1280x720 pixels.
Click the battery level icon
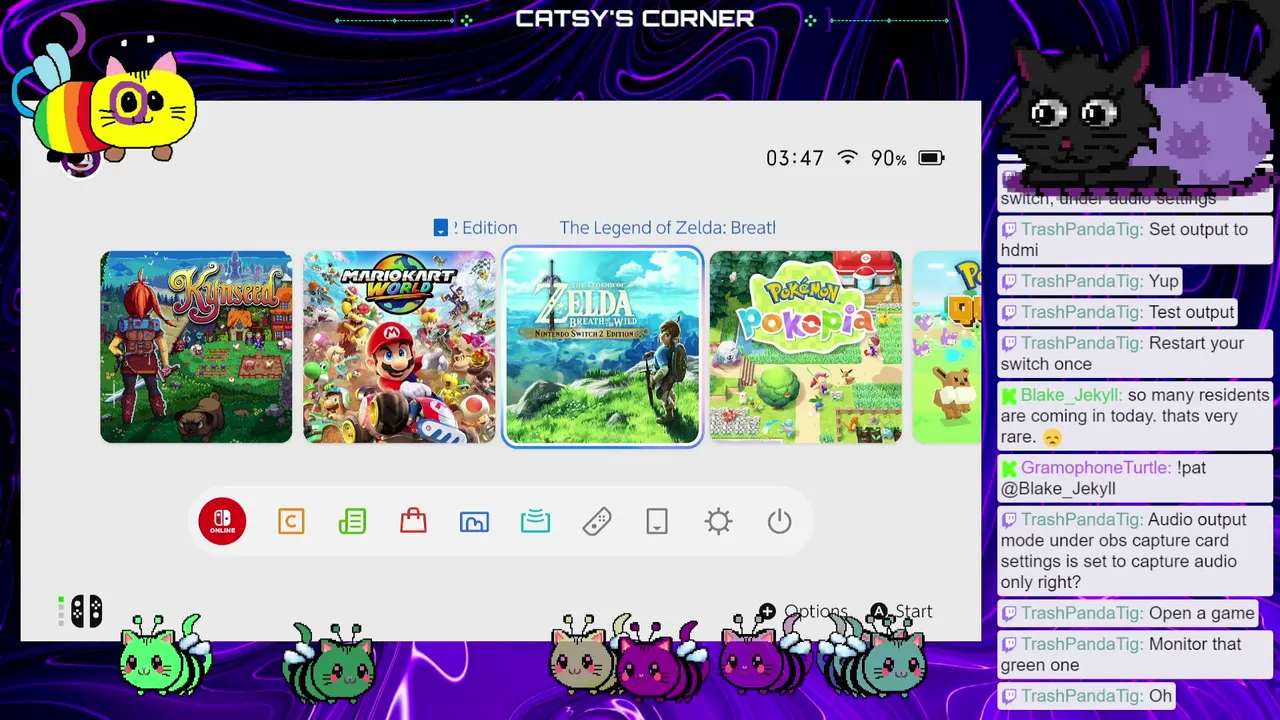[931, 158]
